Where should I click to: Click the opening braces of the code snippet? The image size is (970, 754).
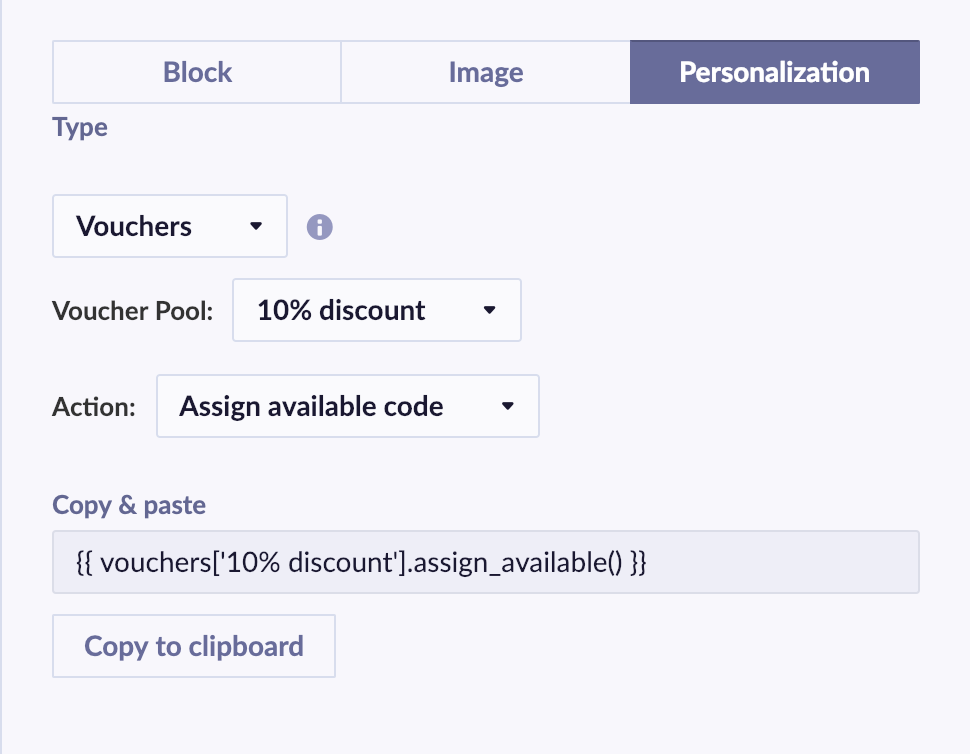[84, 563]
